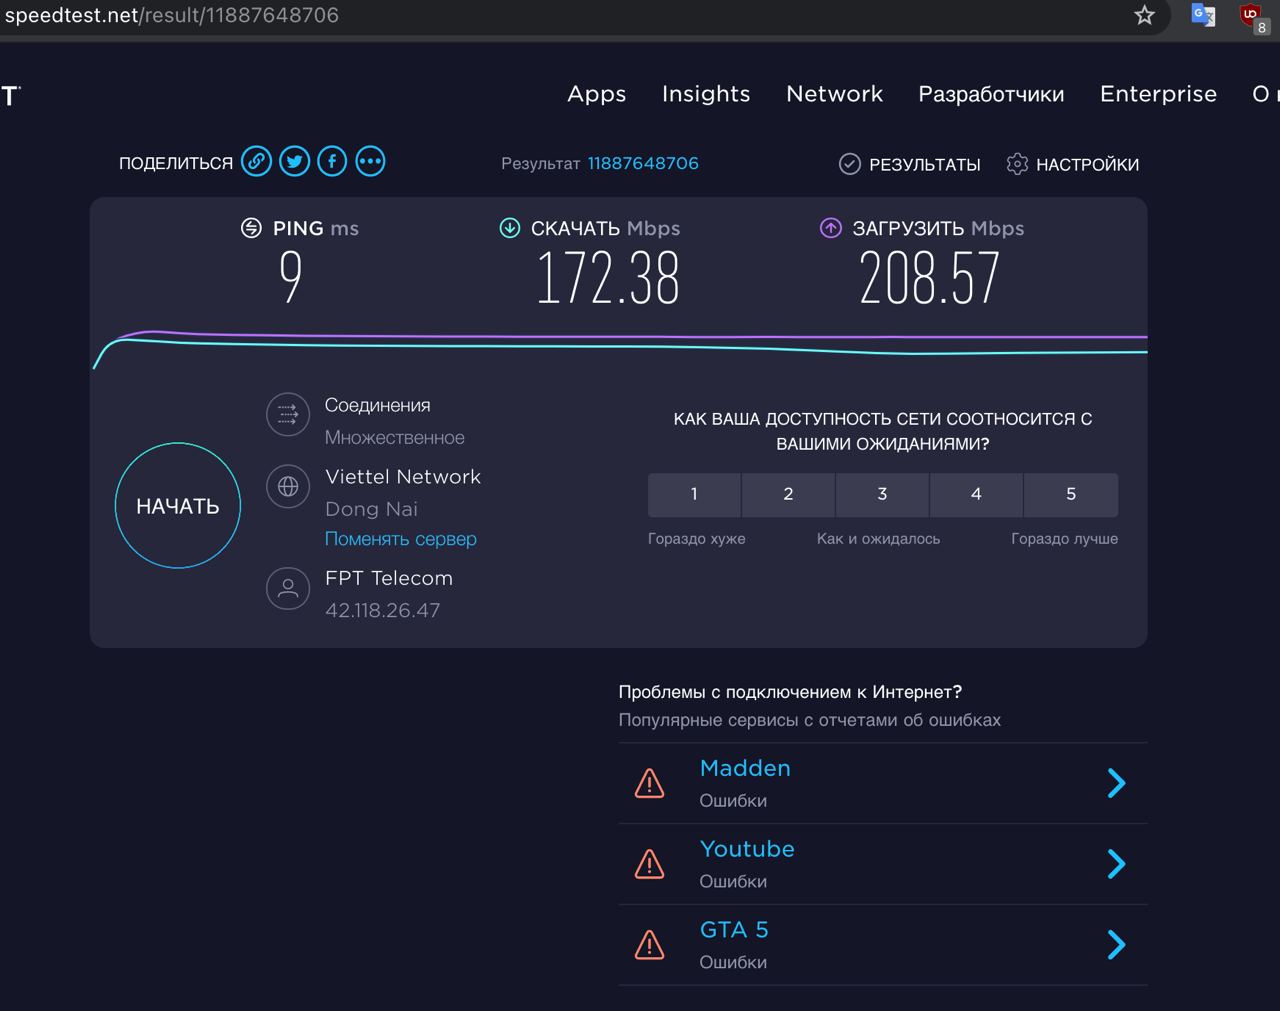Click the Dong Nai server location
This screenshot has width=1280, height=1011.
pyautogui.click(x=371, y=509)
